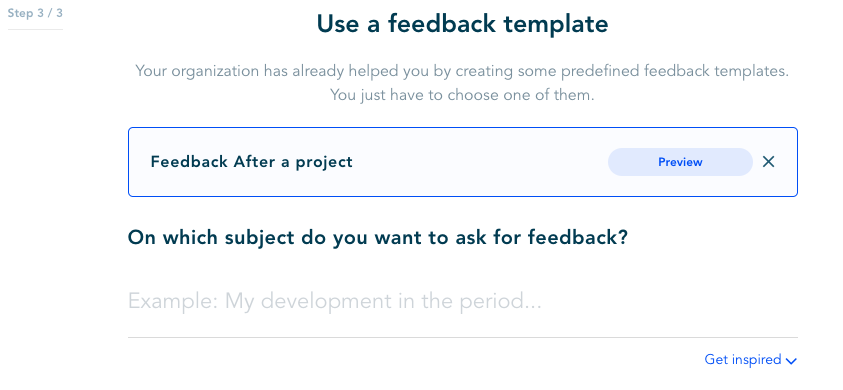Click the underline beneath the subject input
The image size is (843, 390).
click(x=462, y=337)
